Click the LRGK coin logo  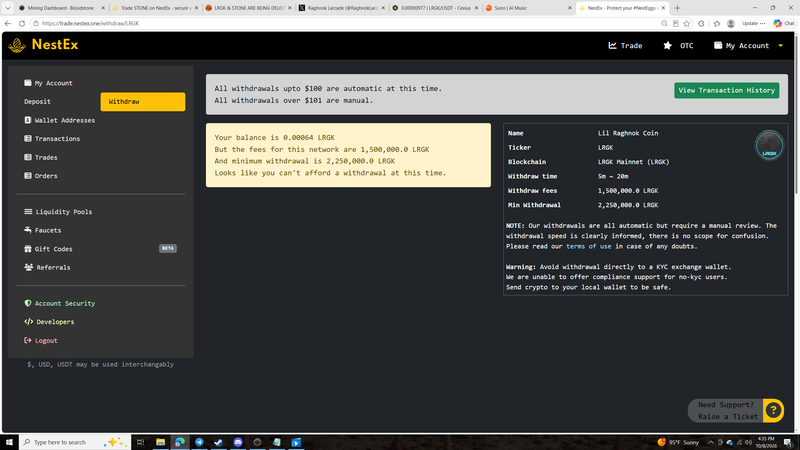(769, 145)
